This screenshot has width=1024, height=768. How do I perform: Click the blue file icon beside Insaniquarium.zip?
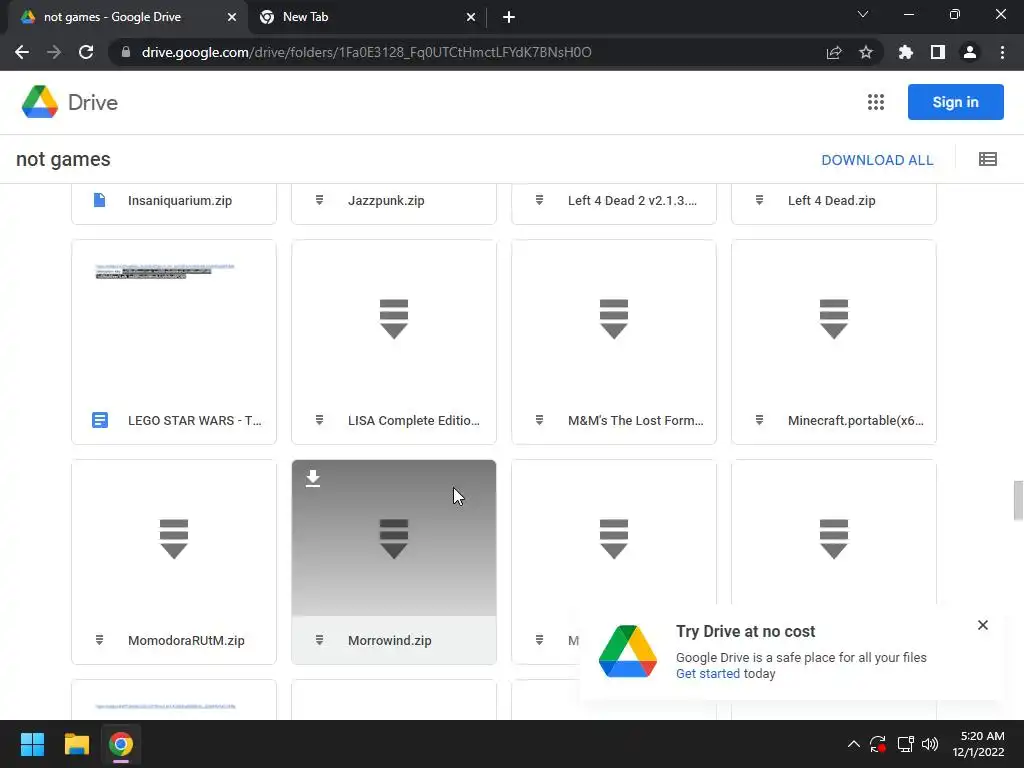point(99,200)
